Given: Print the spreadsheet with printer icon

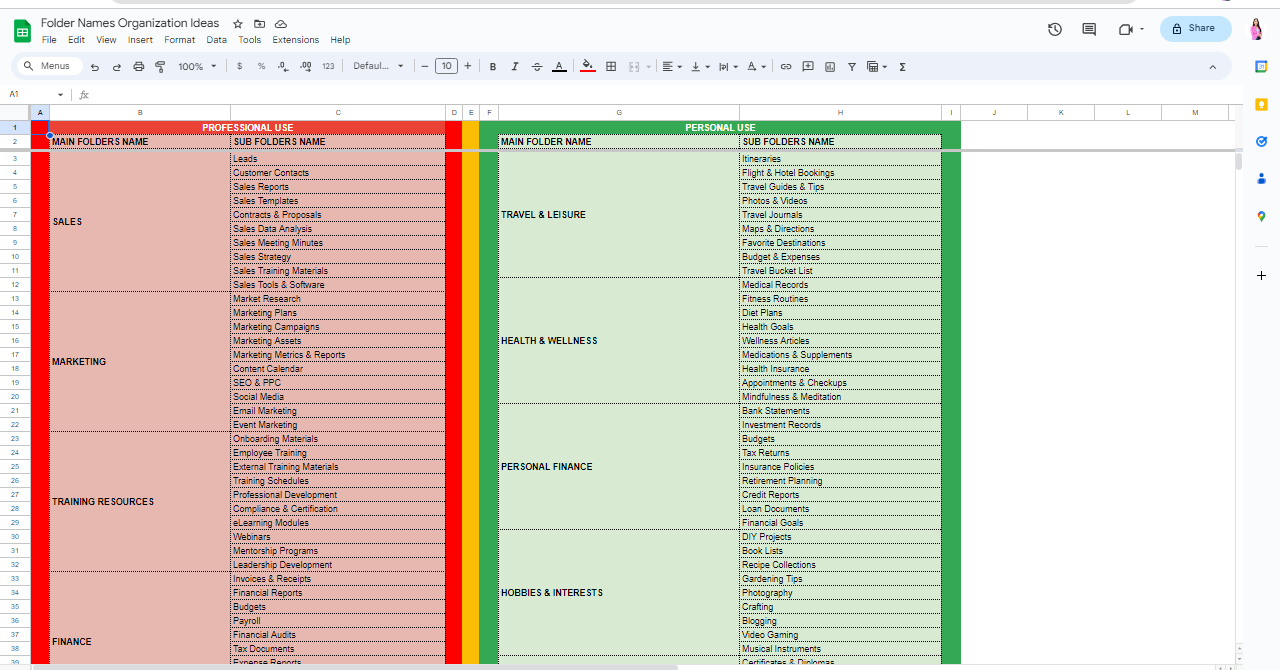Looking at the screenshot, I should 139,67.
